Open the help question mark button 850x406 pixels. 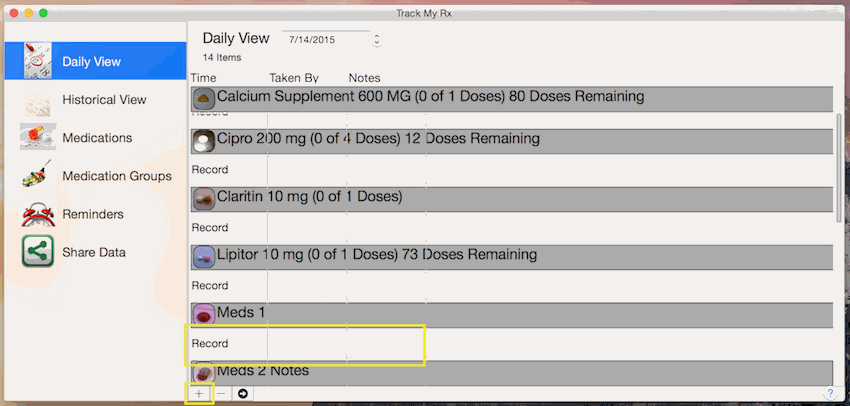click(829, 394)
